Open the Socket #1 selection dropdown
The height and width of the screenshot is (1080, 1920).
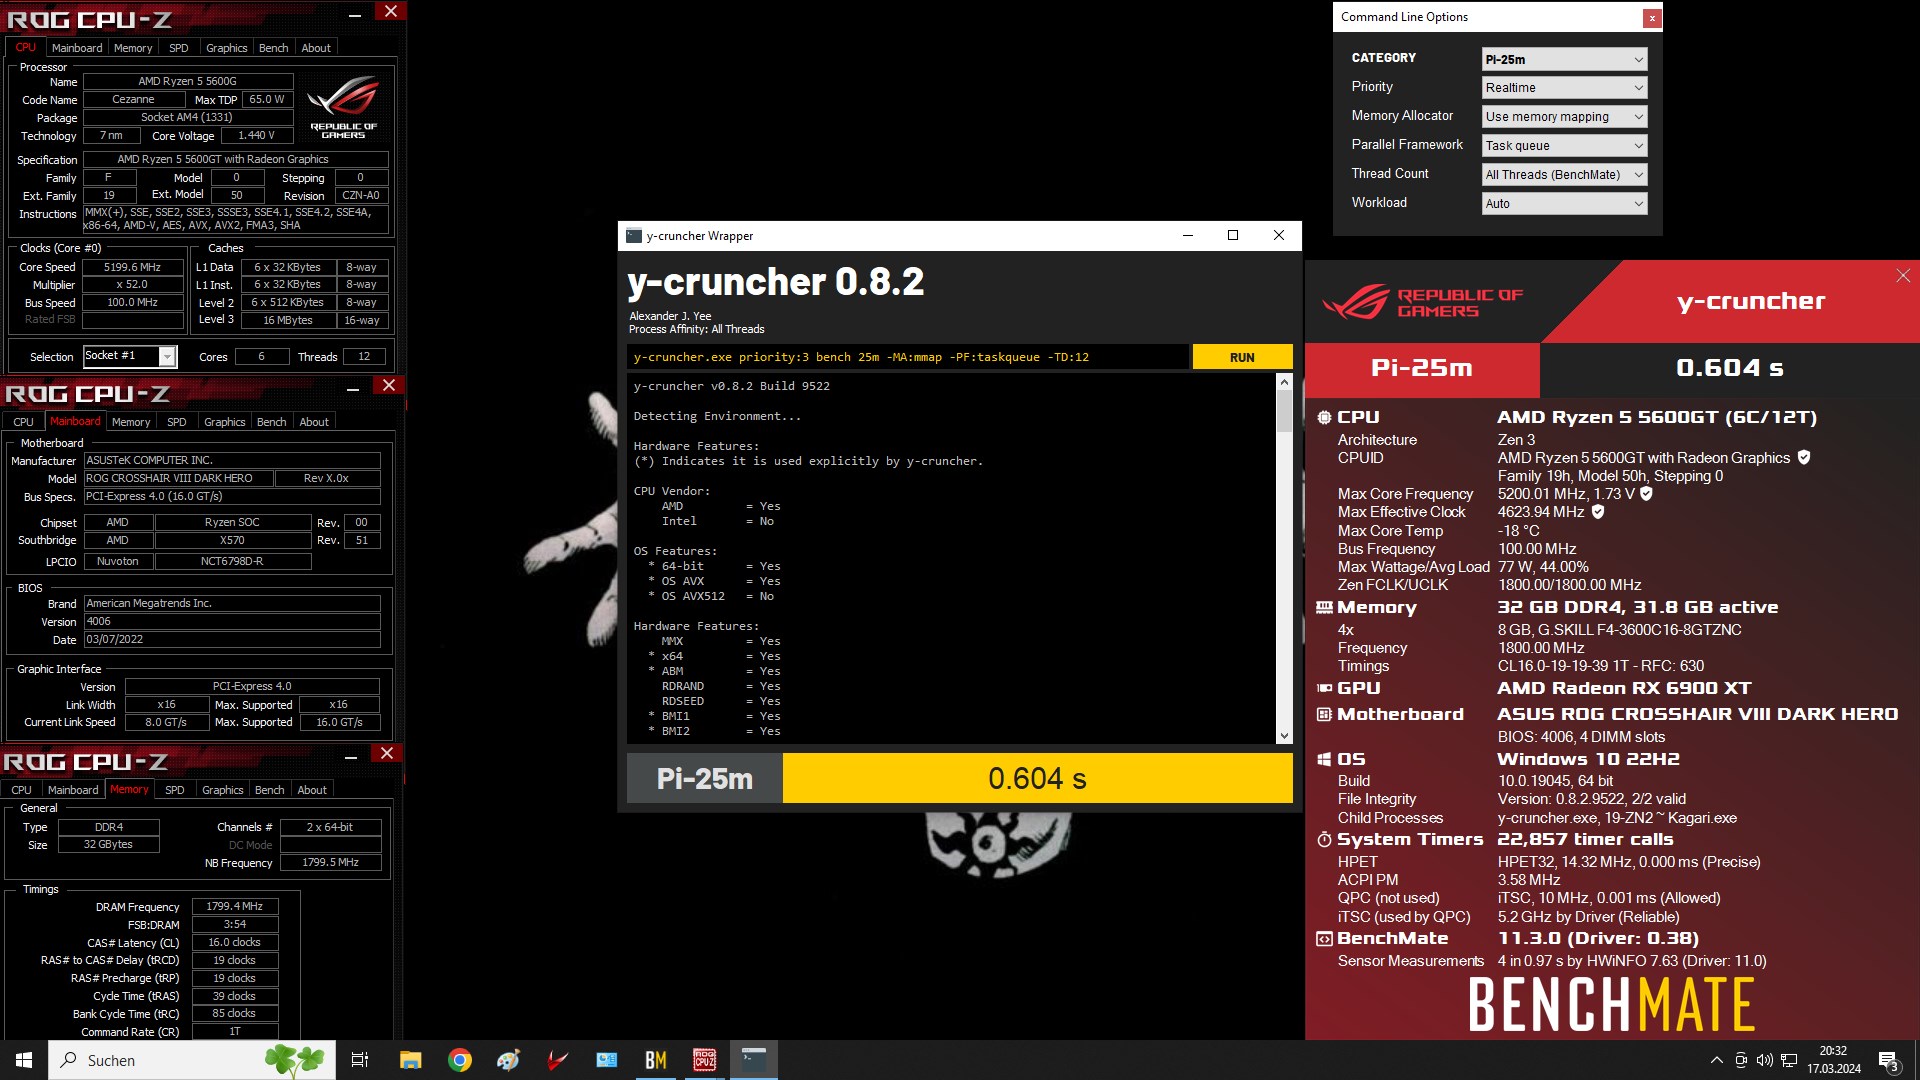pyautogui.click(x=129, y=356)
